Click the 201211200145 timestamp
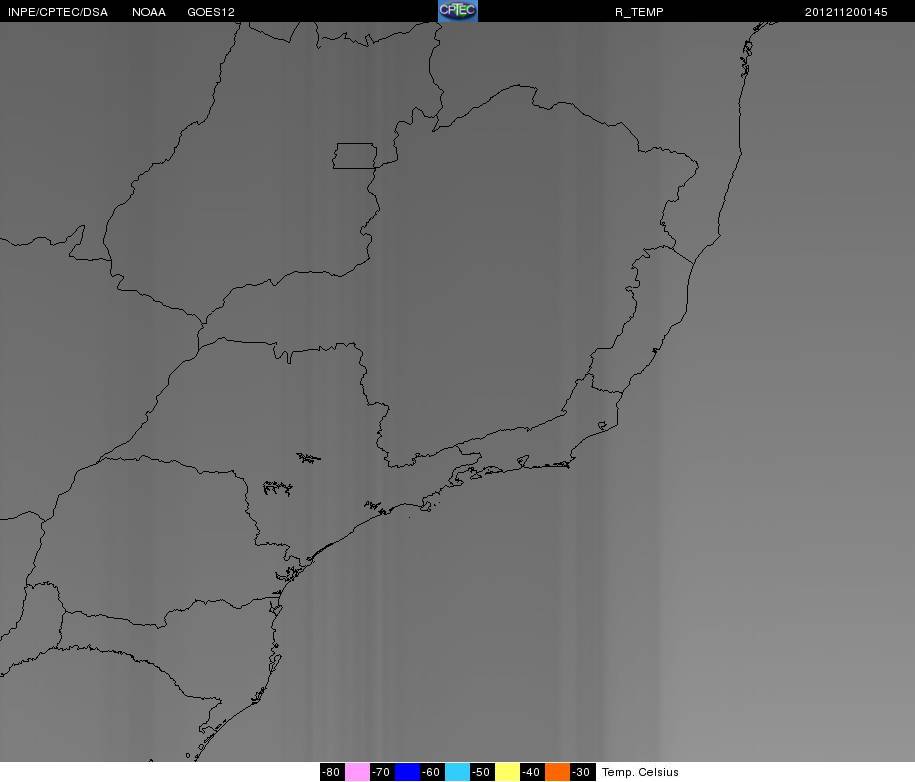The width and height of the screenshot is (915, 782). click(x=846, y=12)
